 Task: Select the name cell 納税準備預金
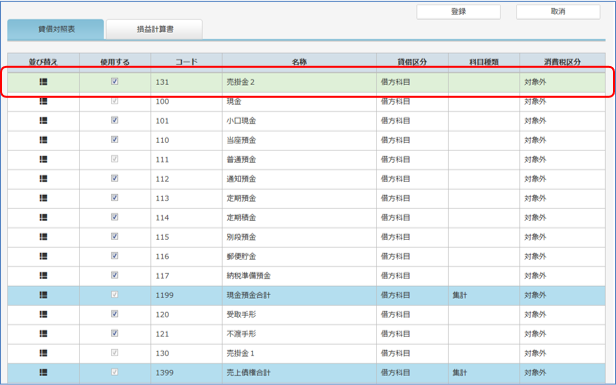[x=299, y=276]
